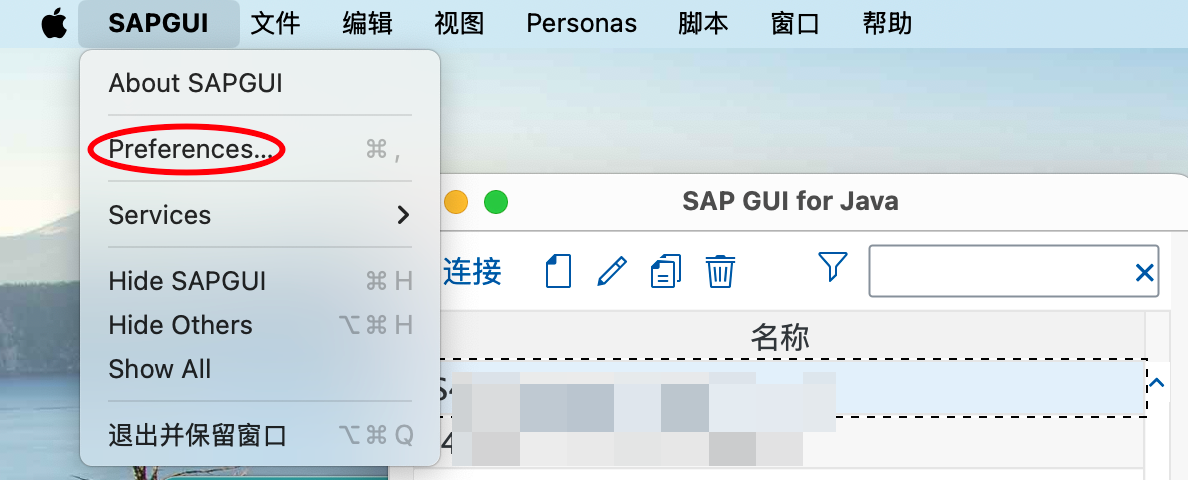Expand the Services submenu arrow
Viewport: 1188px width, 480px height.
point(403,216)
